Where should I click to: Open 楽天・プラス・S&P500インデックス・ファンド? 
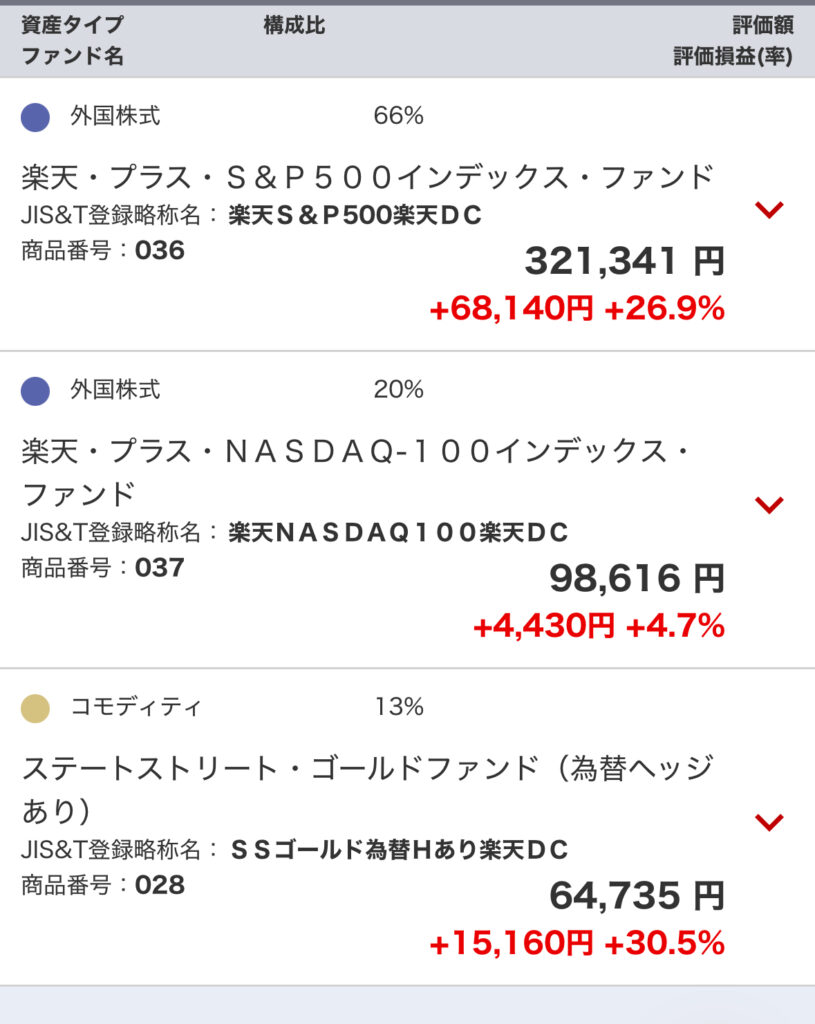367,177
